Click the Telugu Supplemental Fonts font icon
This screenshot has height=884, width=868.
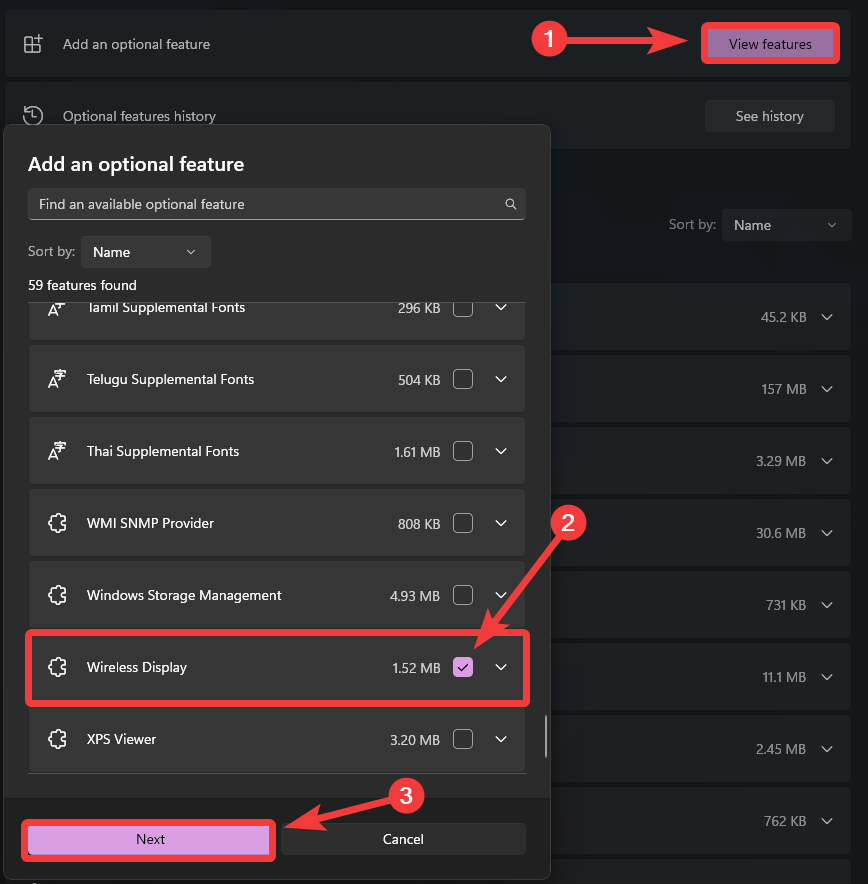pyautogui.click(x=57, y=379)
